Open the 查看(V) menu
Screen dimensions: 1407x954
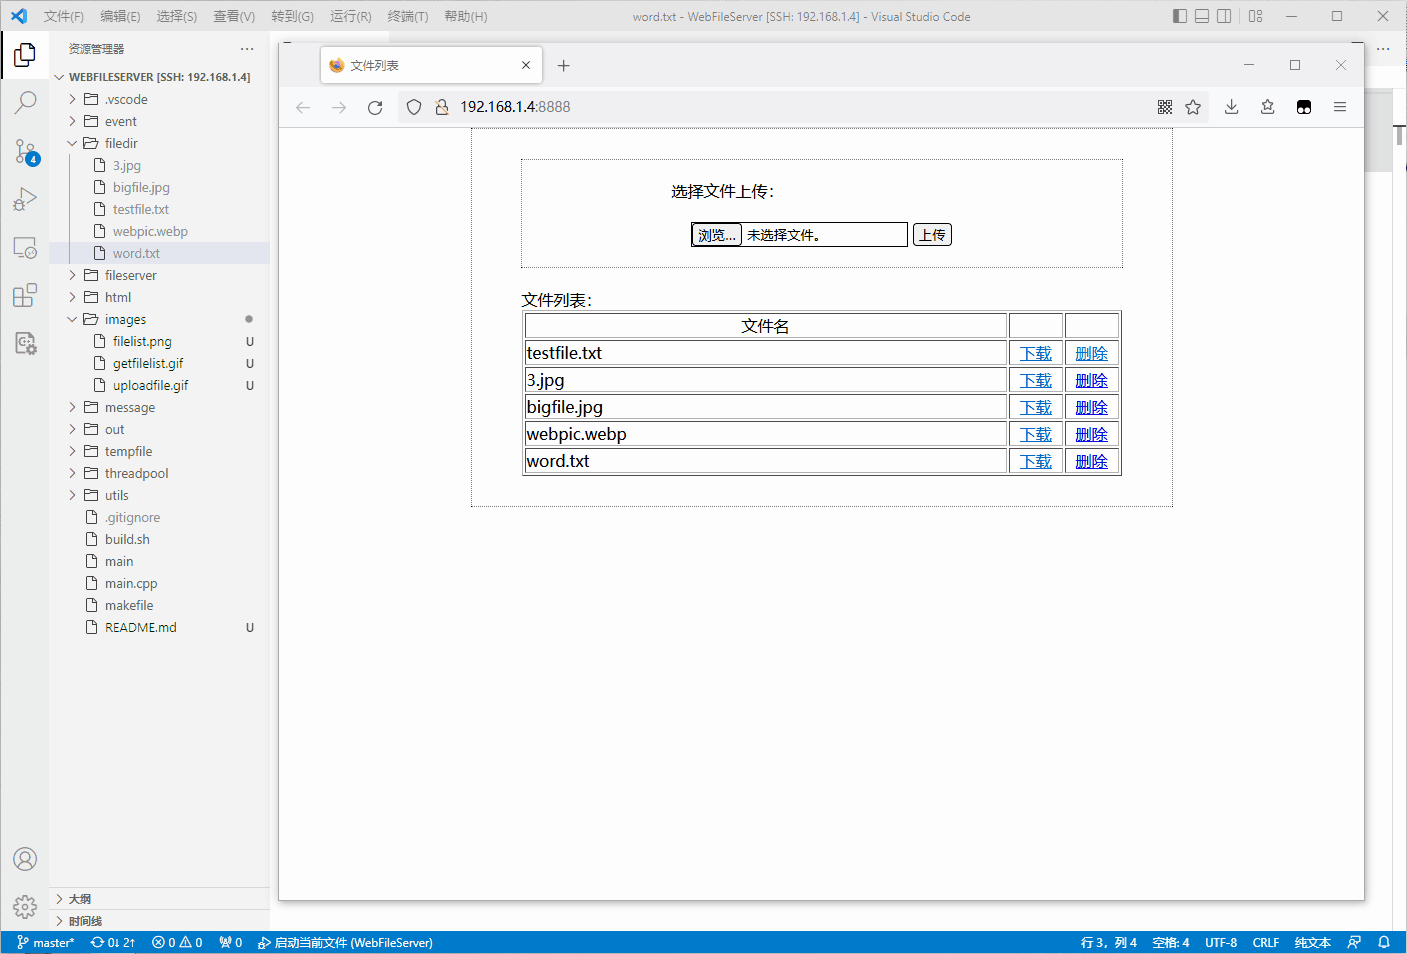(x=234, y=16)
